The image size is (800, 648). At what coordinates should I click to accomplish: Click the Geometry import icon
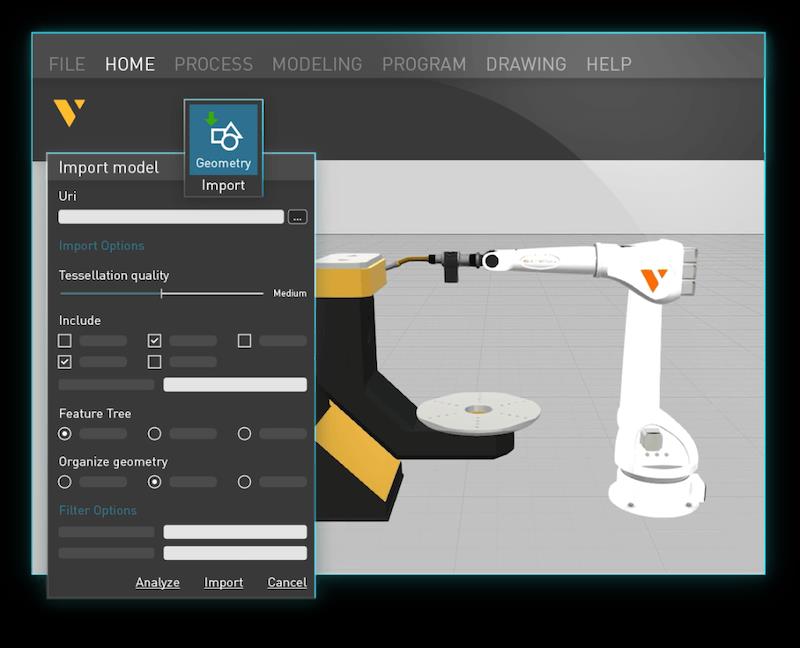click(x=223, y=138)
